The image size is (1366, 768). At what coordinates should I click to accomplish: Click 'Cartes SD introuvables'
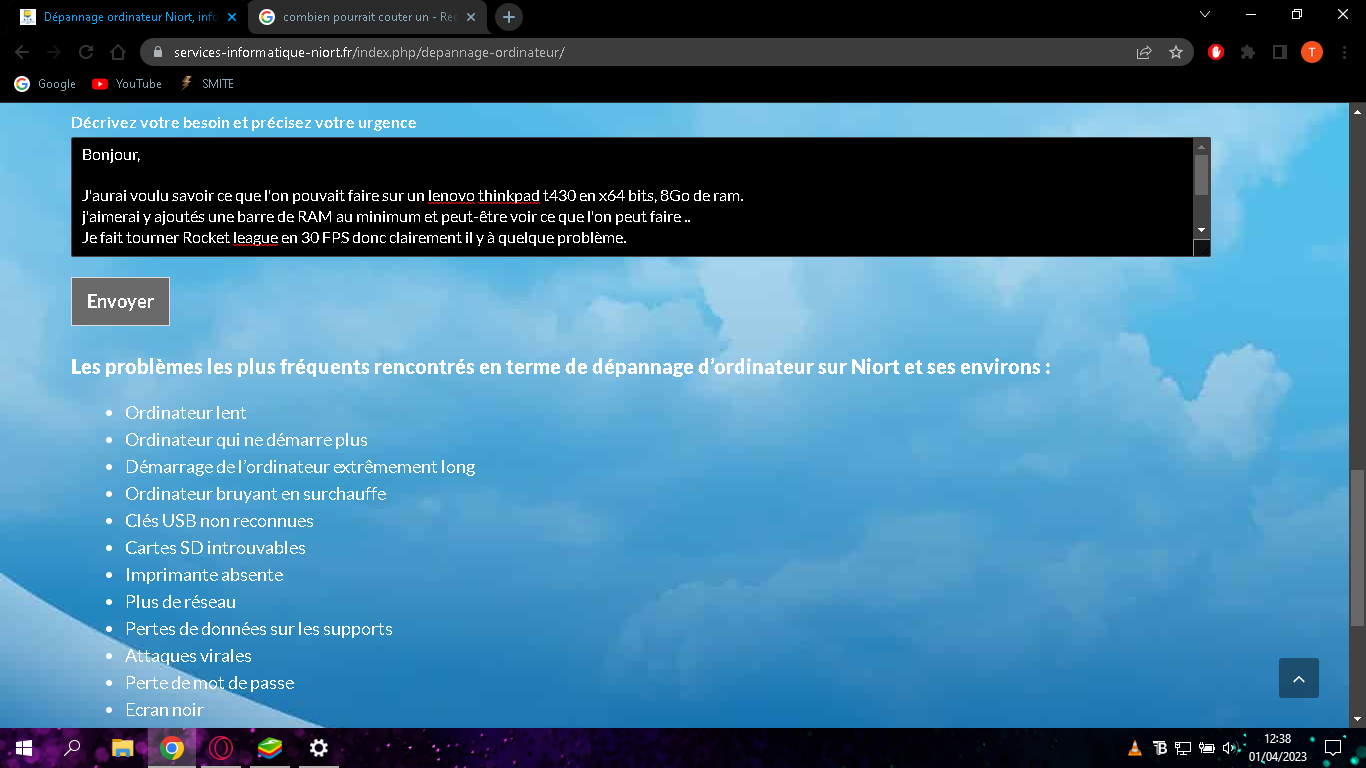click(x=215, y=547)
